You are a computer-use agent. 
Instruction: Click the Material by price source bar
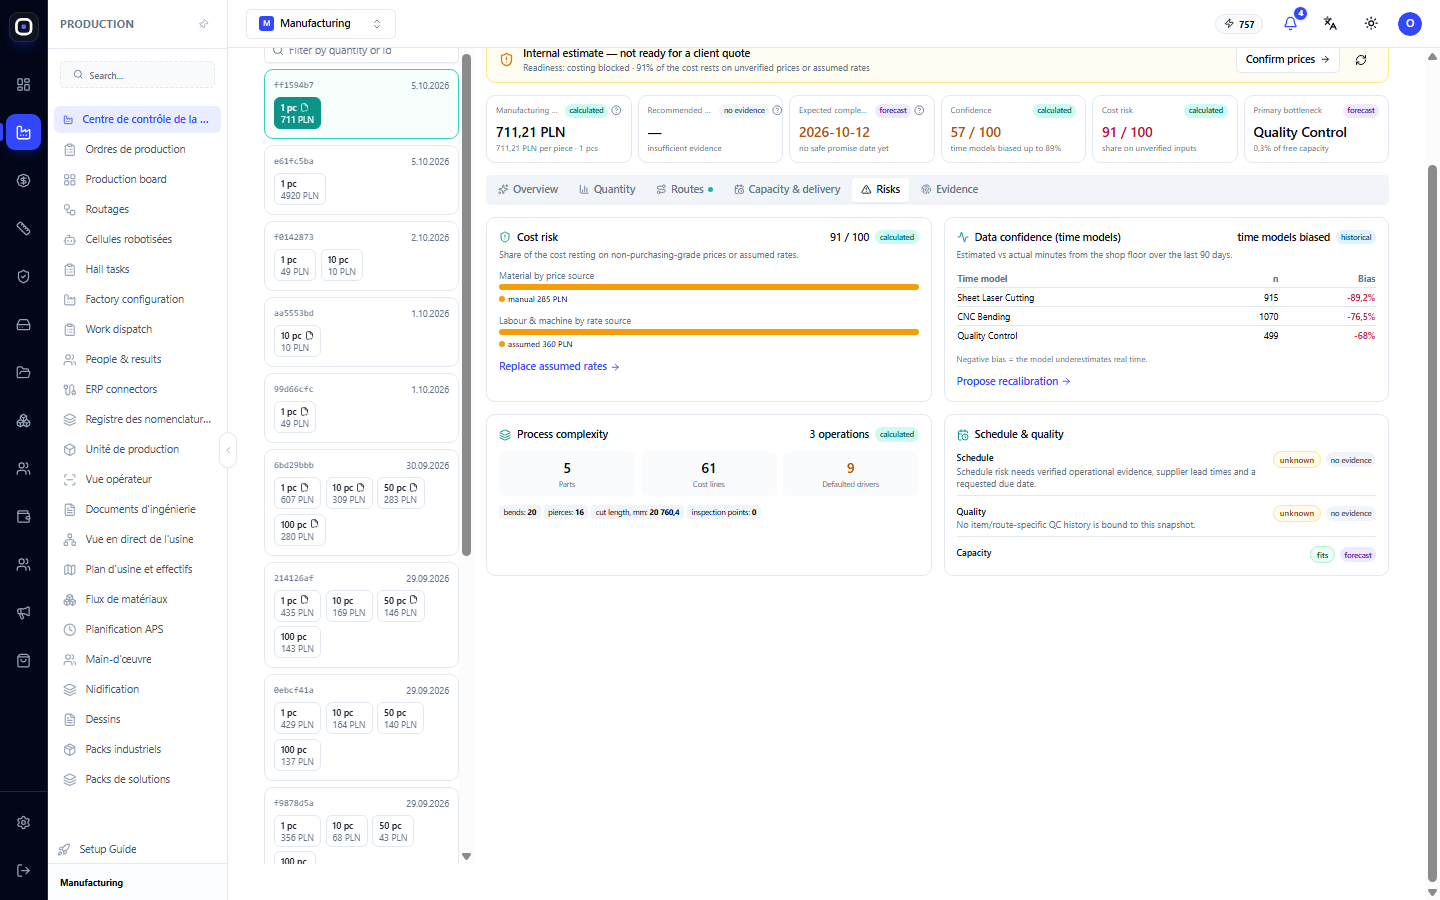click(709, 287)
